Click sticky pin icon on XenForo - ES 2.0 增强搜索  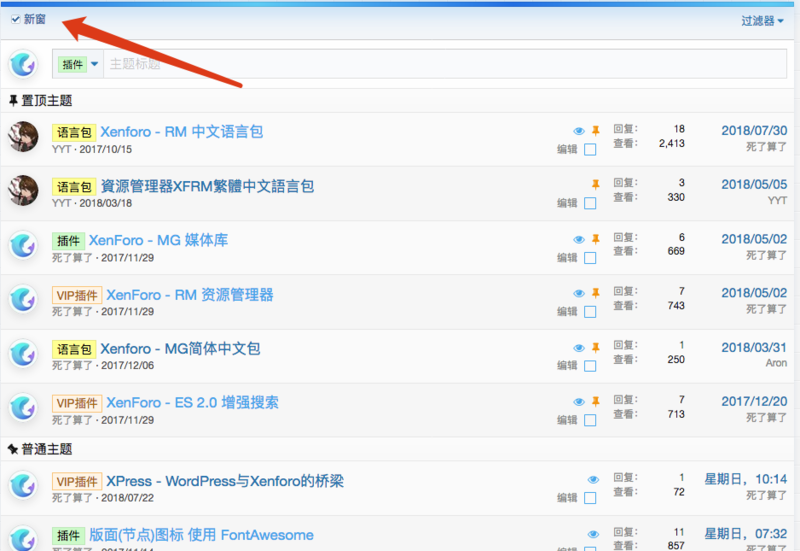595,402
